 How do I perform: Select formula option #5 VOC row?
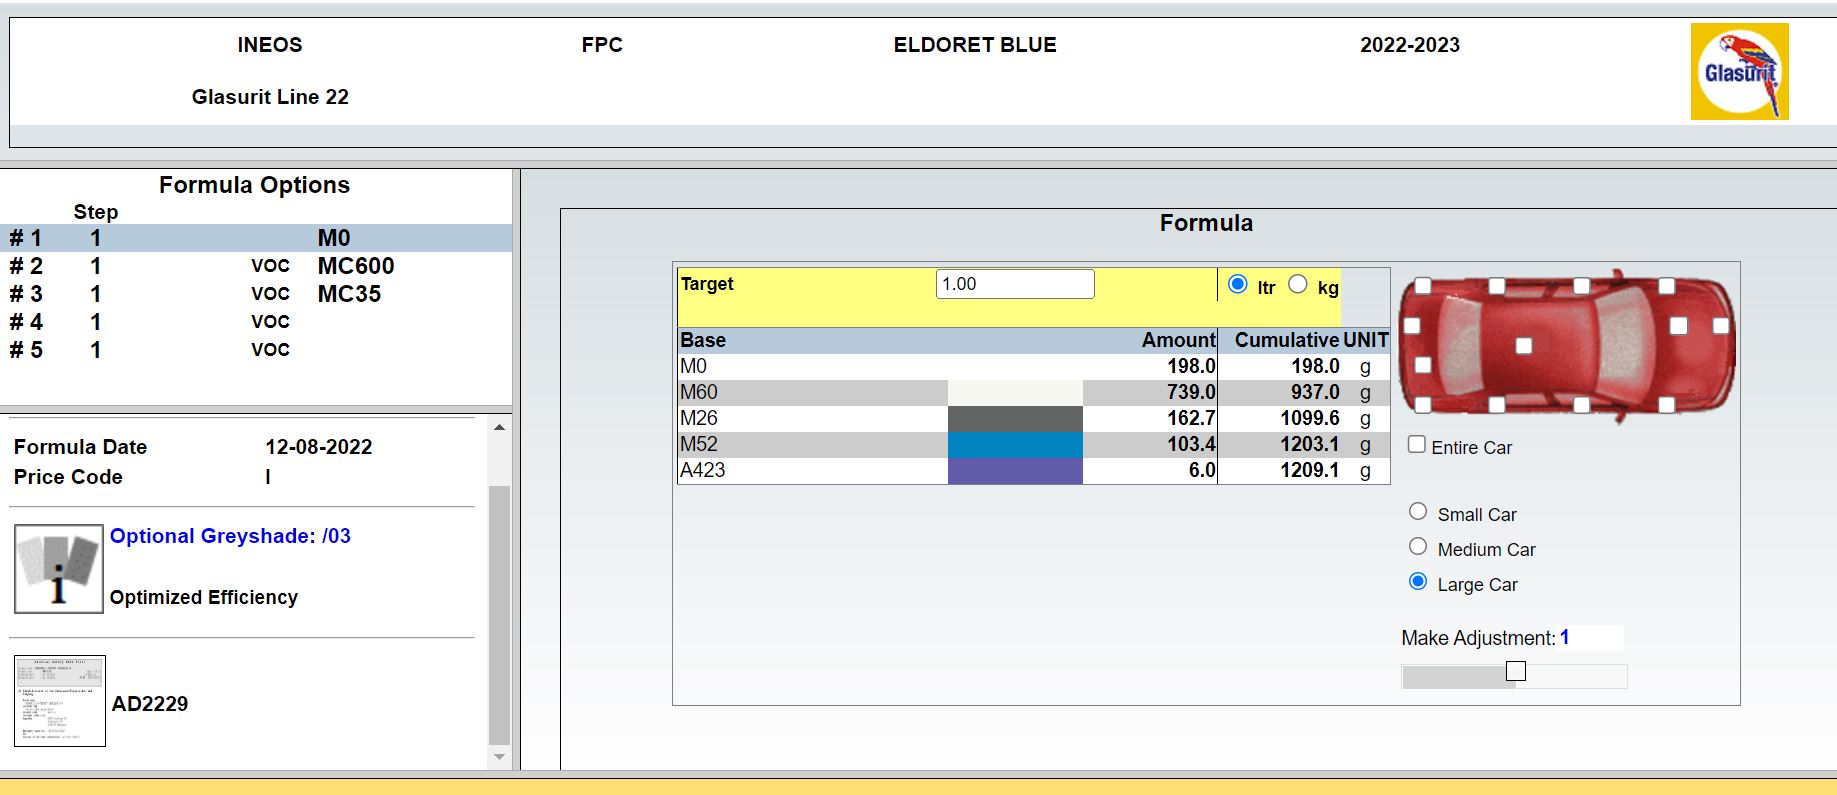(x=256, y=350)
